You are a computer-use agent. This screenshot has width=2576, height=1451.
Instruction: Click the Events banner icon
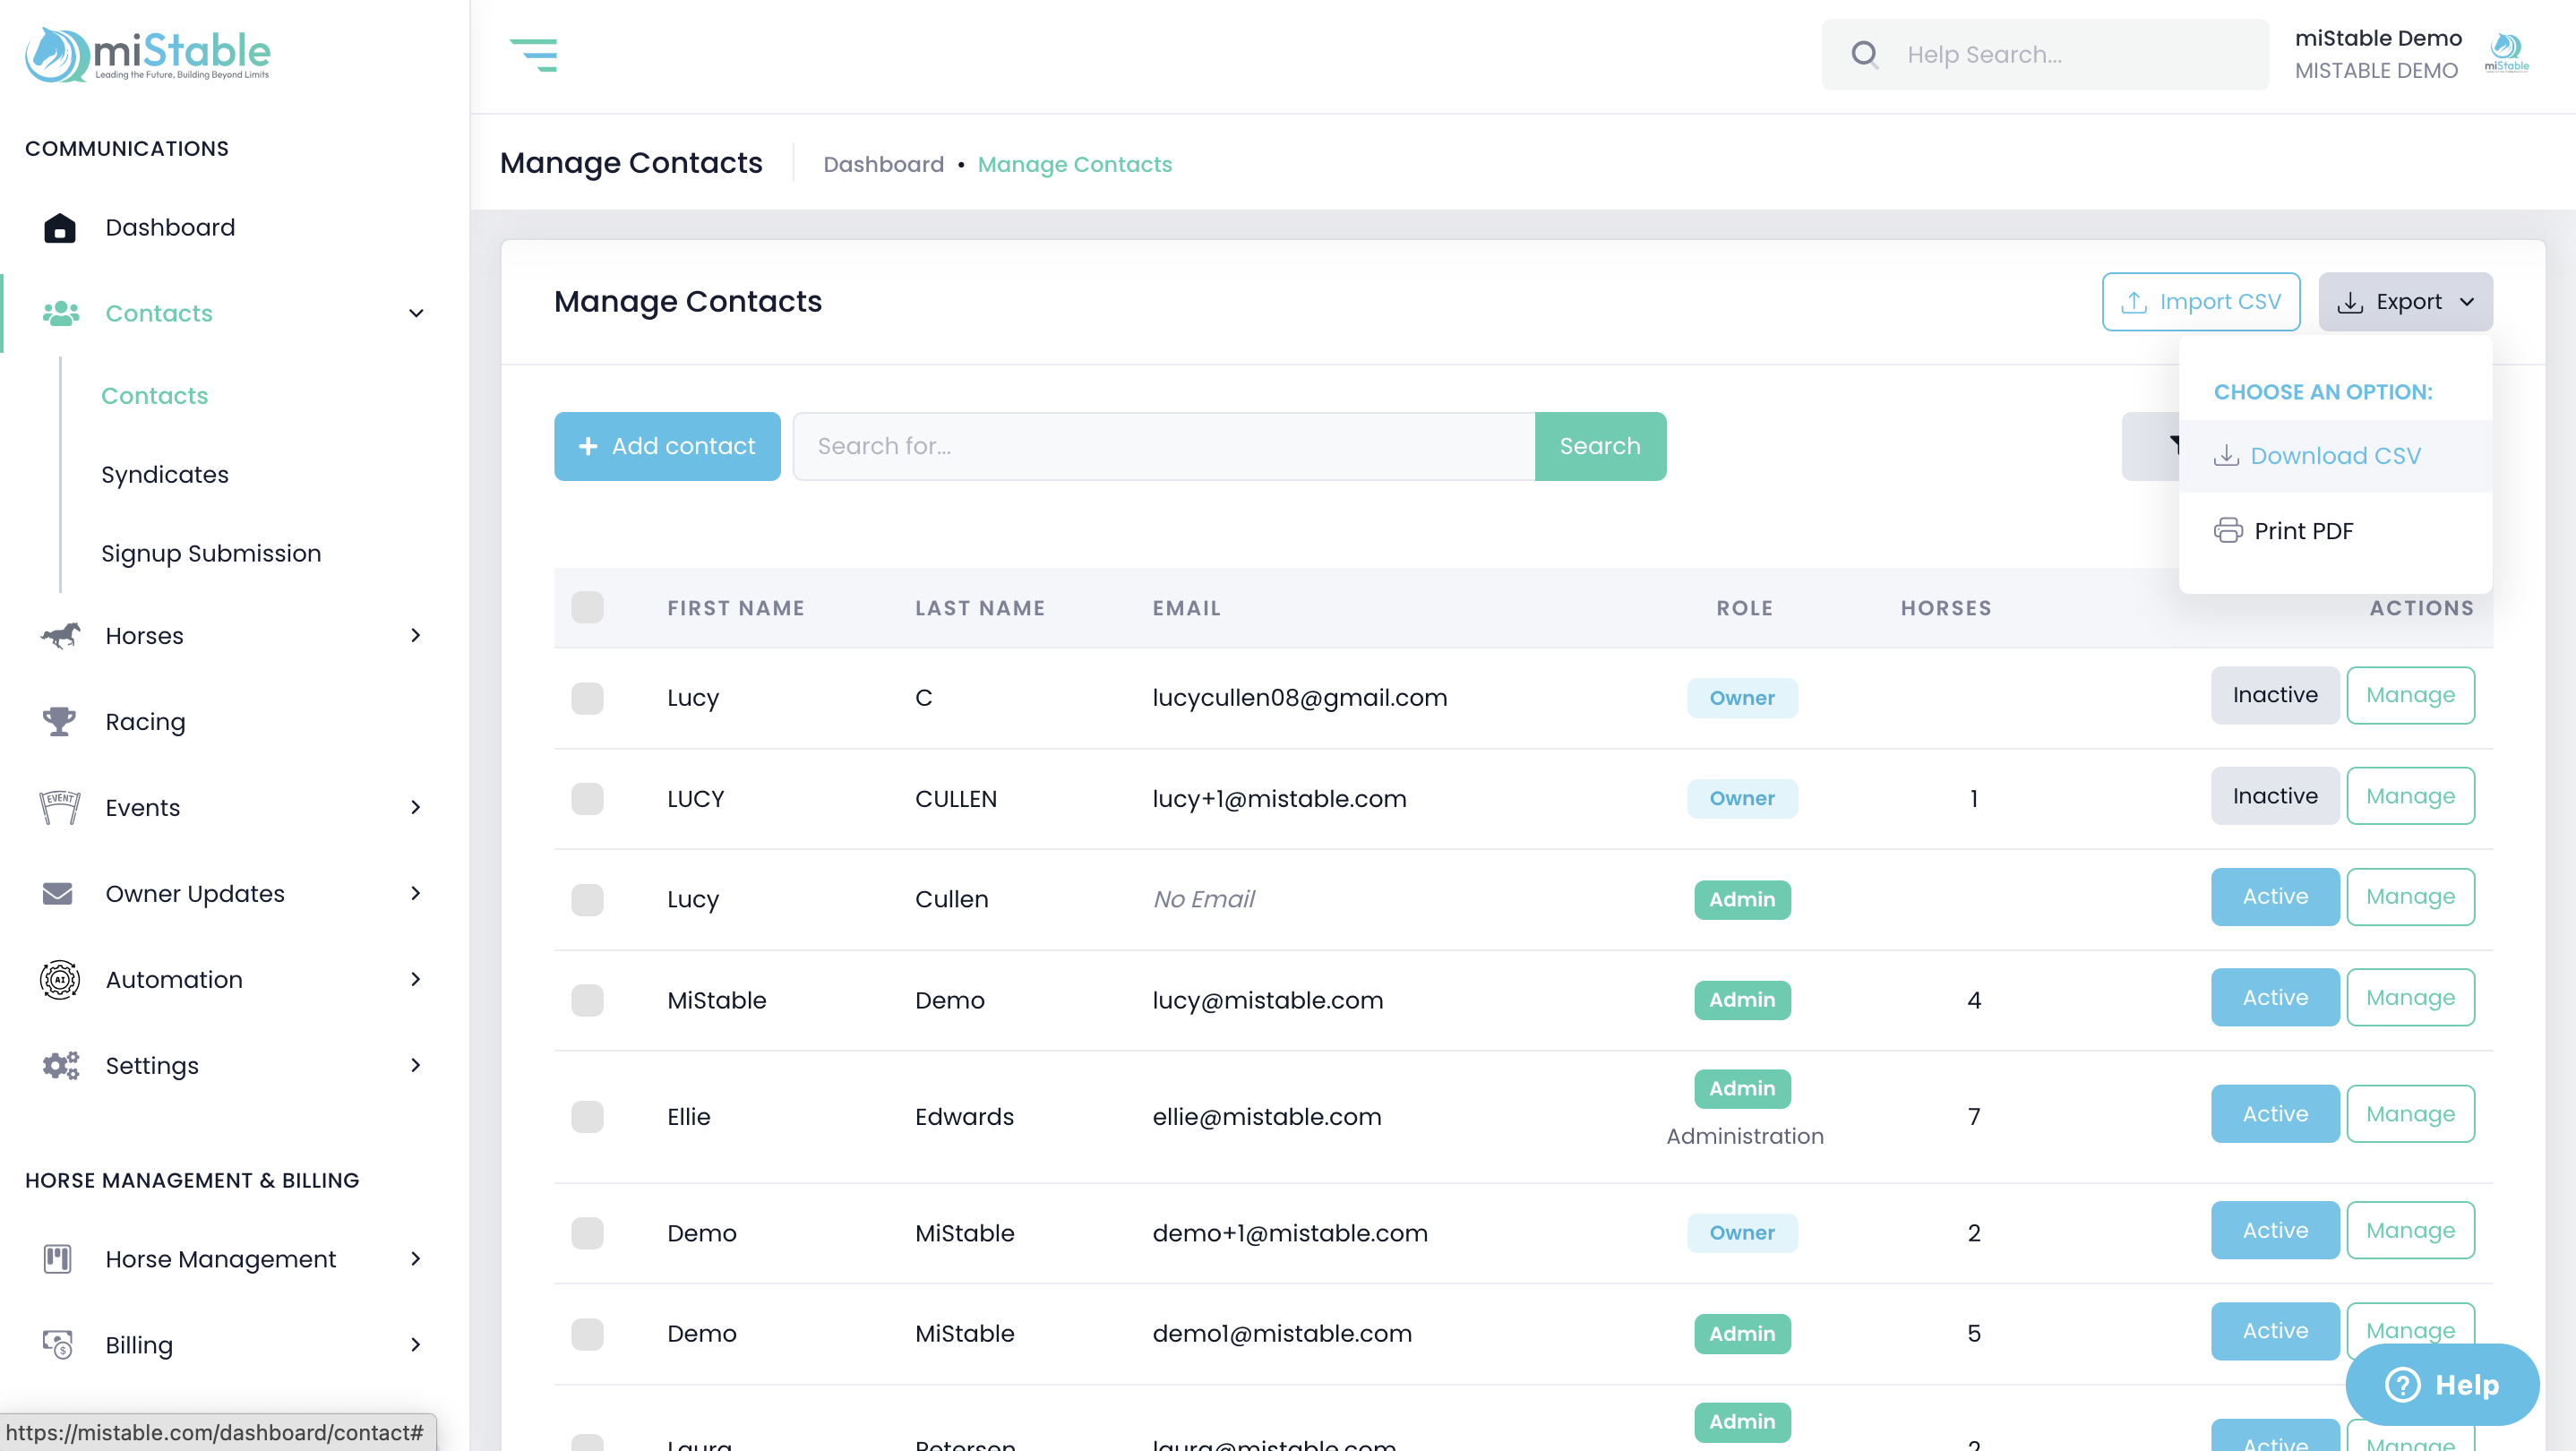[59, 807]
